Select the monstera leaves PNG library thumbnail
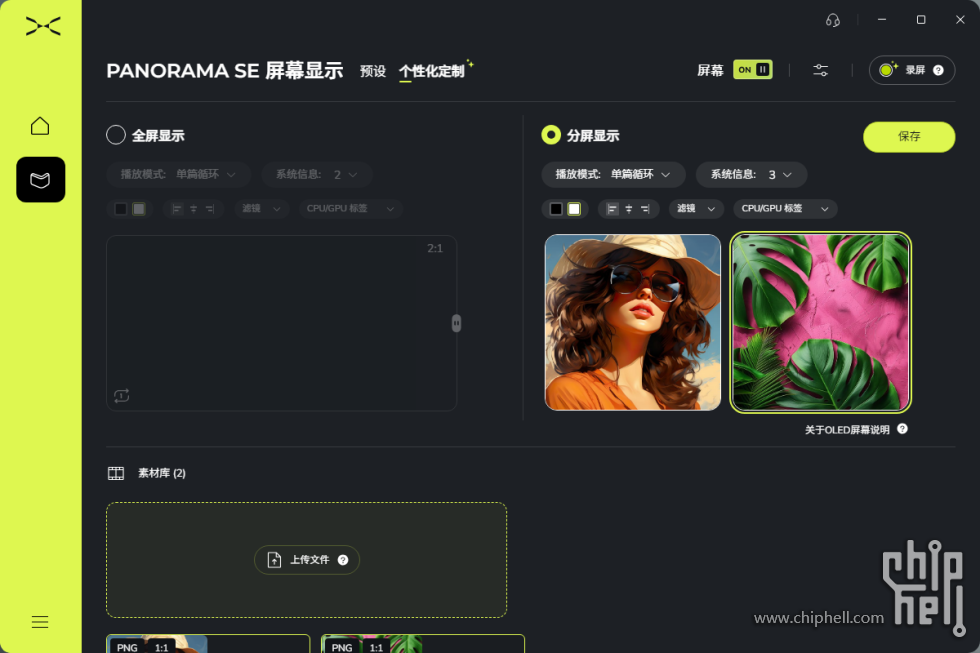The width and height of the screenshot is (980, 653). [x=423, y=644]
